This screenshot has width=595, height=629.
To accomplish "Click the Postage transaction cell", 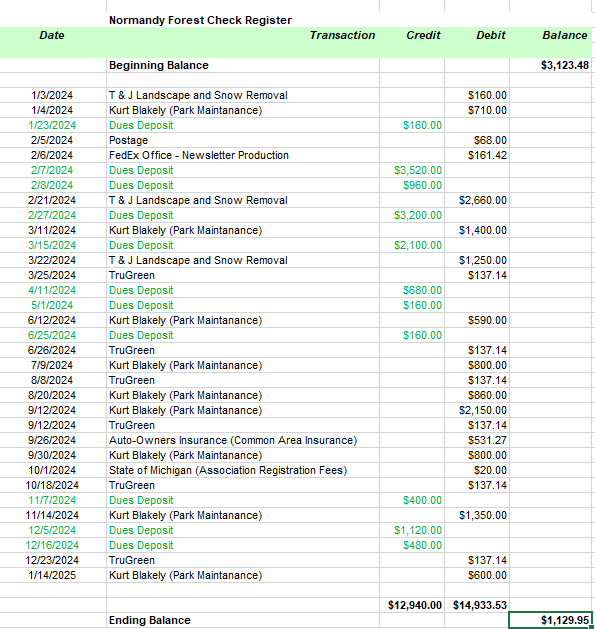I will pyautogui.click(x=243, y=140).
